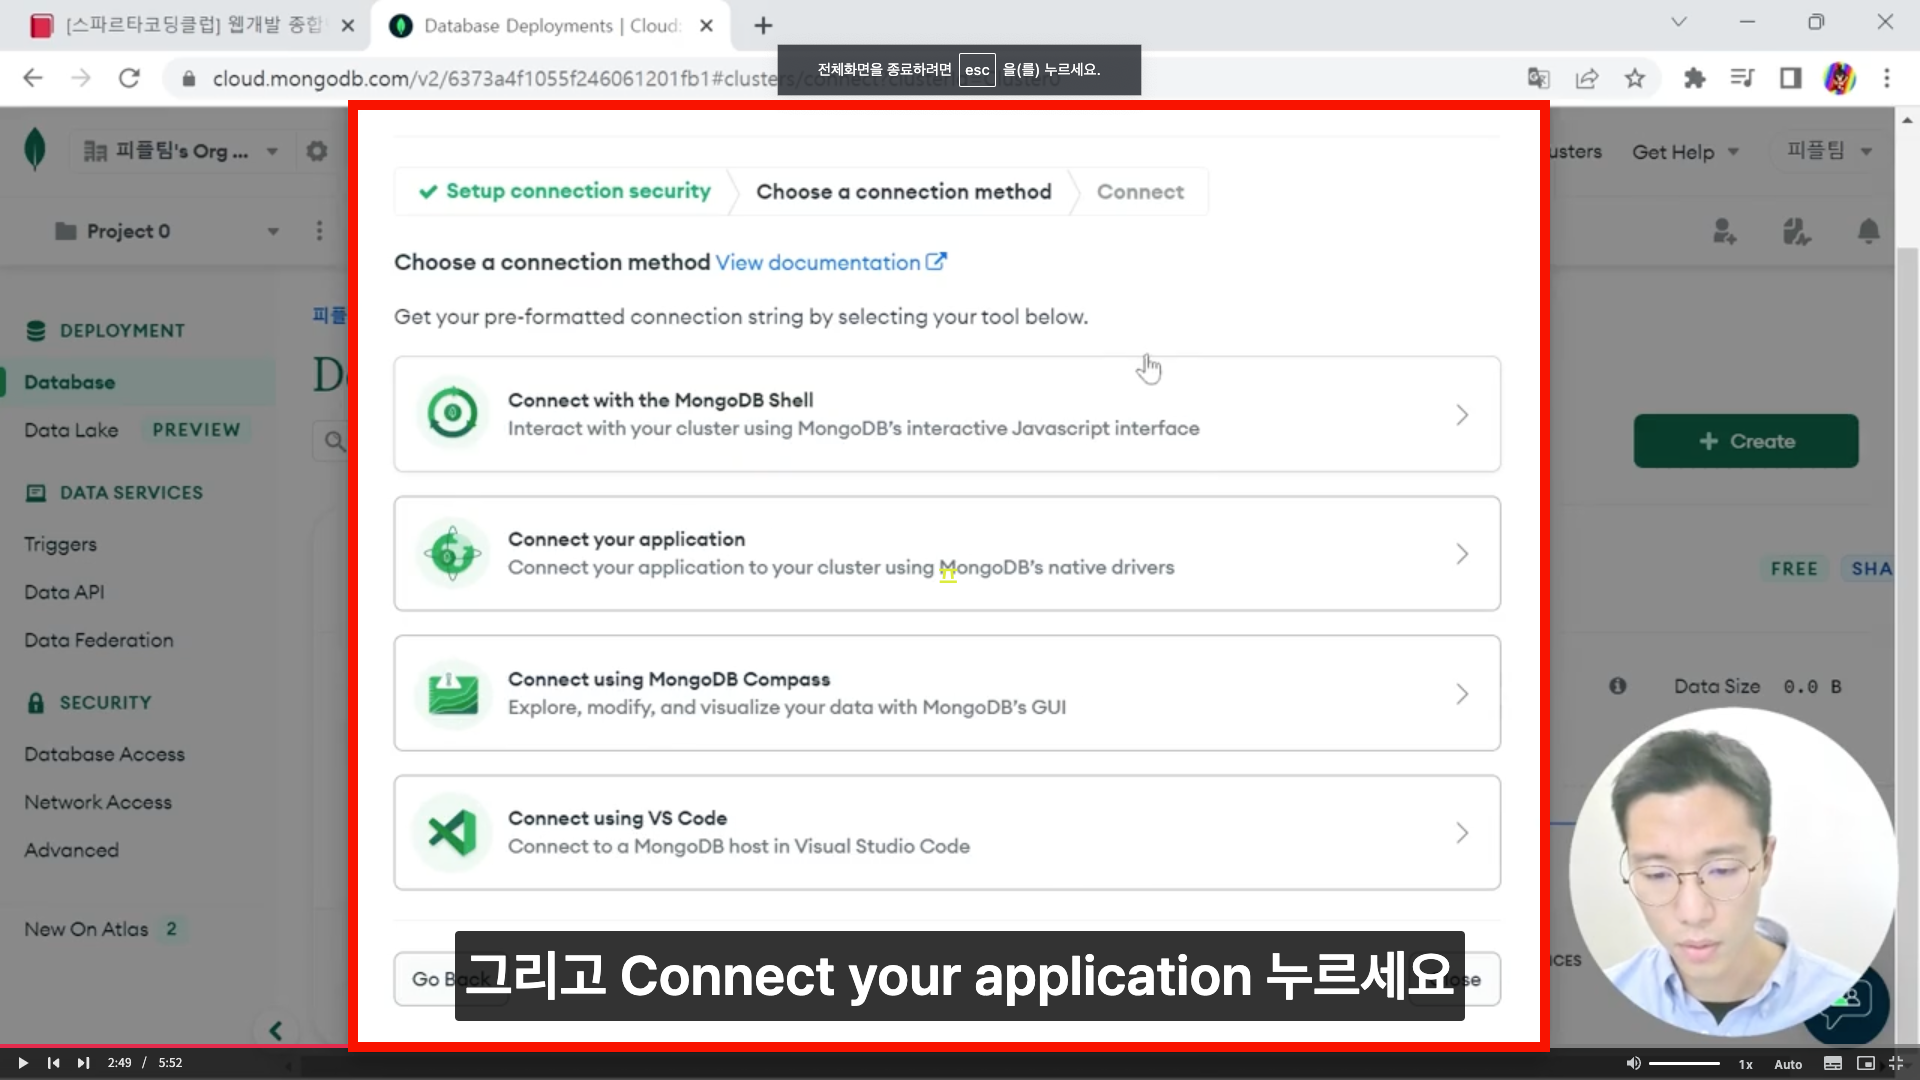Open View documentation link
The image size is (1920, 1080).
click(831, 262)
